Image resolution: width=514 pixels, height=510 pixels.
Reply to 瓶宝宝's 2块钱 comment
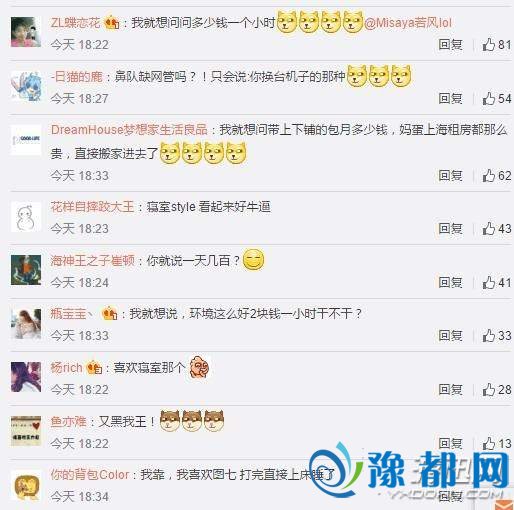pyautogui.click(x=450, y=335)
